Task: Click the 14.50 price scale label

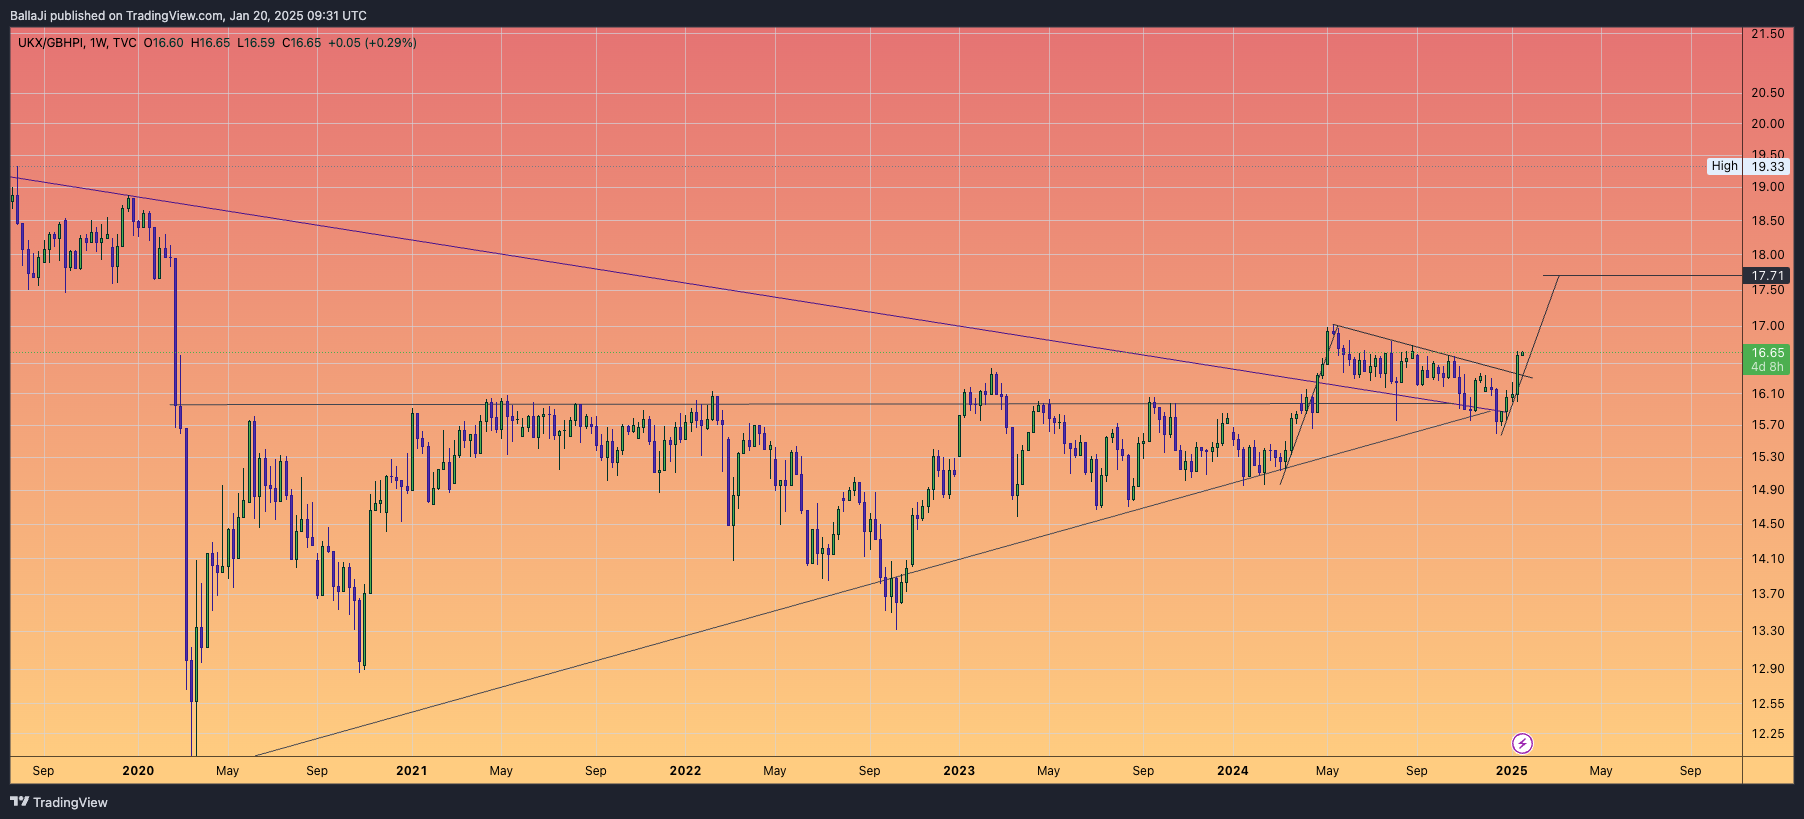Action: pos(1768,524)
